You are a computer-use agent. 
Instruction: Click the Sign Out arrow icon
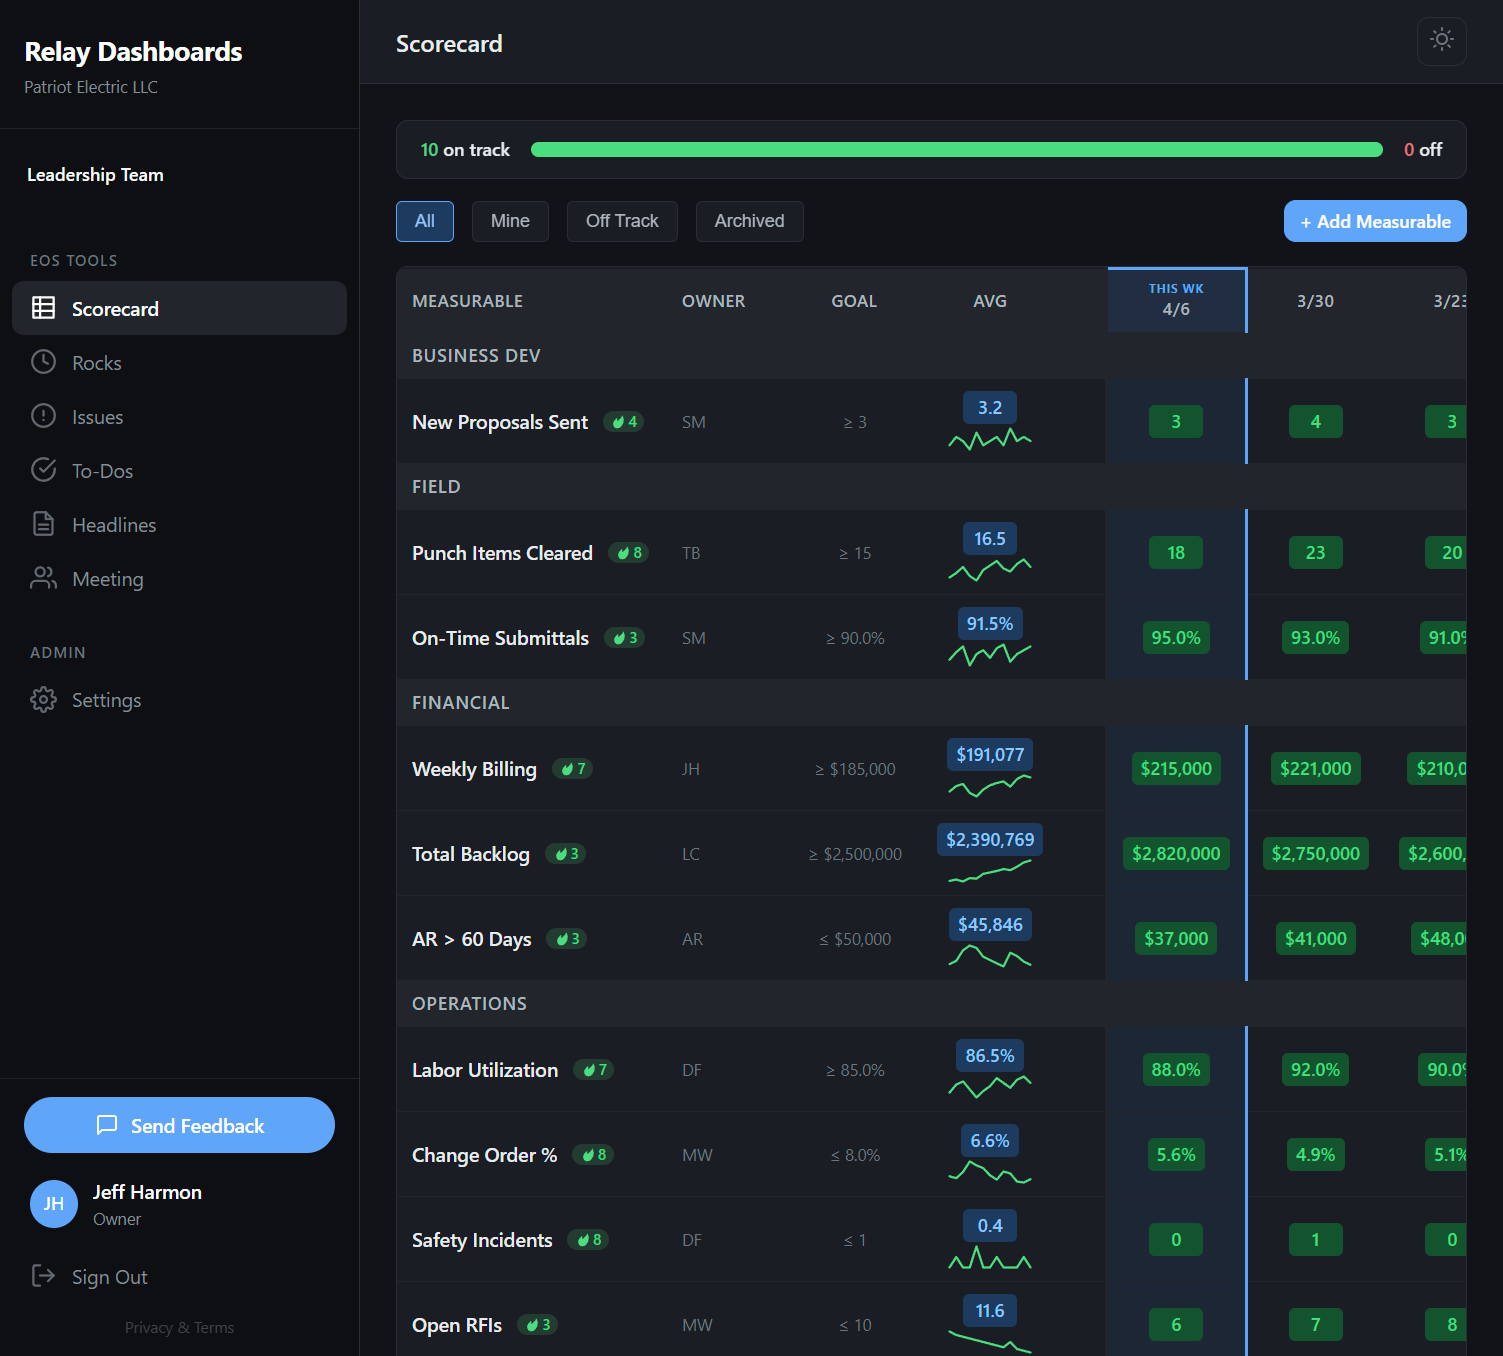pyautogui.click(x=43, y=1276)
